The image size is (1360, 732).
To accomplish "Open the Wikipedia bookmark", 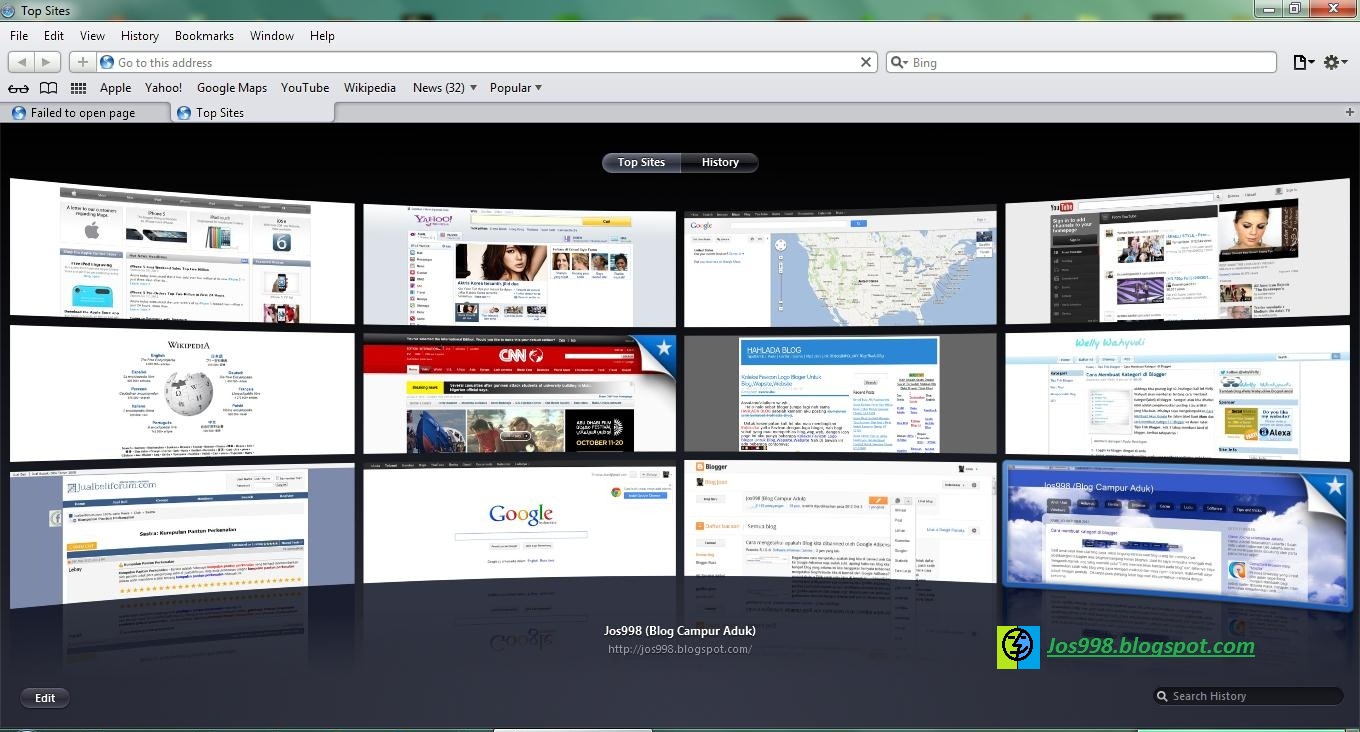I will (370, 88).
